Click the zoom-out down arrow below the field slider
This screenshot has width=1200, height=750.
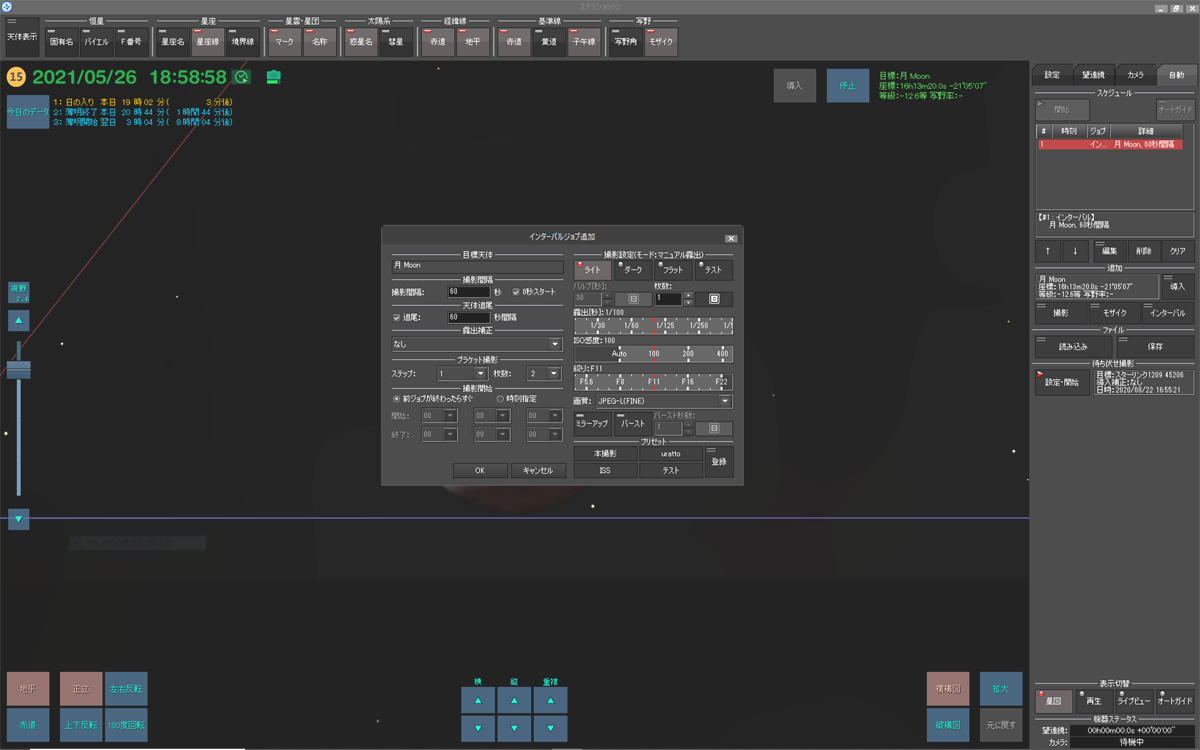19,519
